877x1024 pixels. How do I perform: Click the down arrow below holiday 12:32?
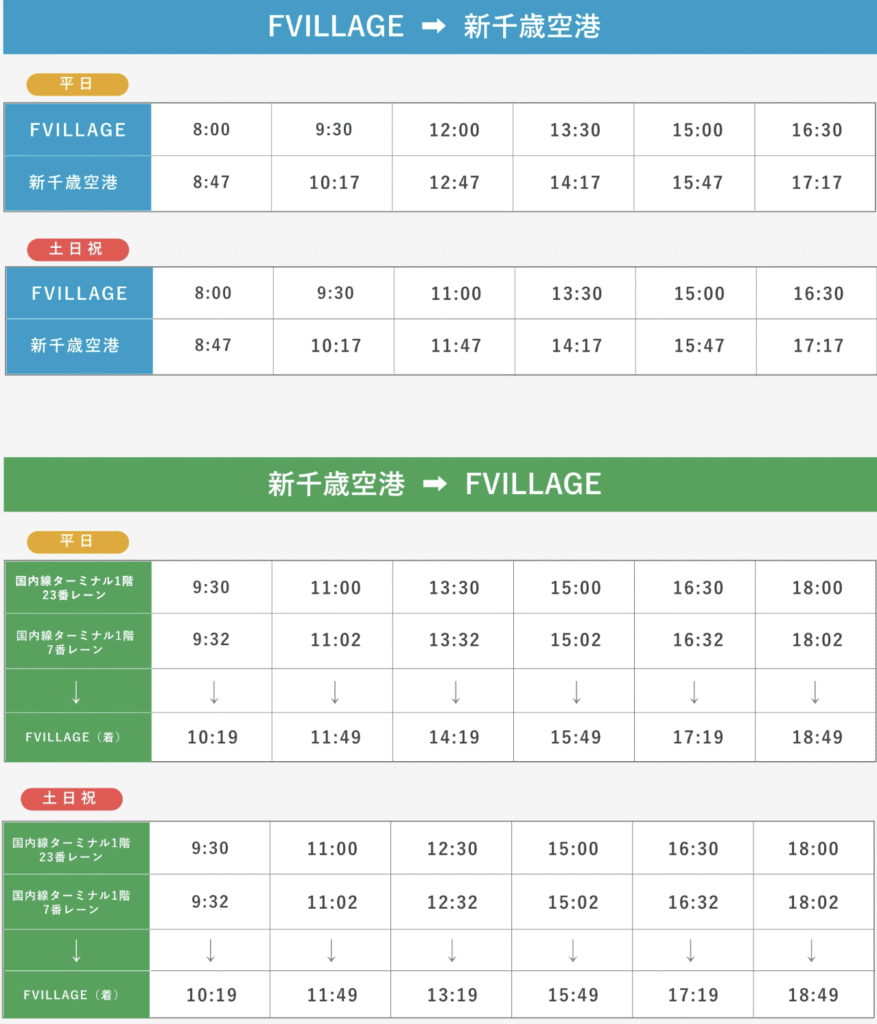(x=452, y=951)
